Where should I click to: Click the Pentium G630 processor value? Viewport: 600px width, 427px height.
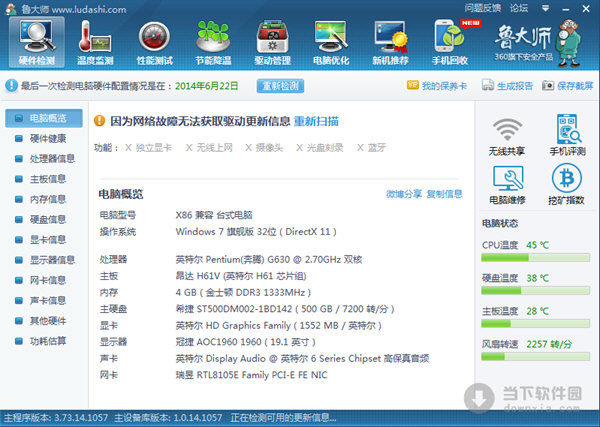(x=269, y=260)
